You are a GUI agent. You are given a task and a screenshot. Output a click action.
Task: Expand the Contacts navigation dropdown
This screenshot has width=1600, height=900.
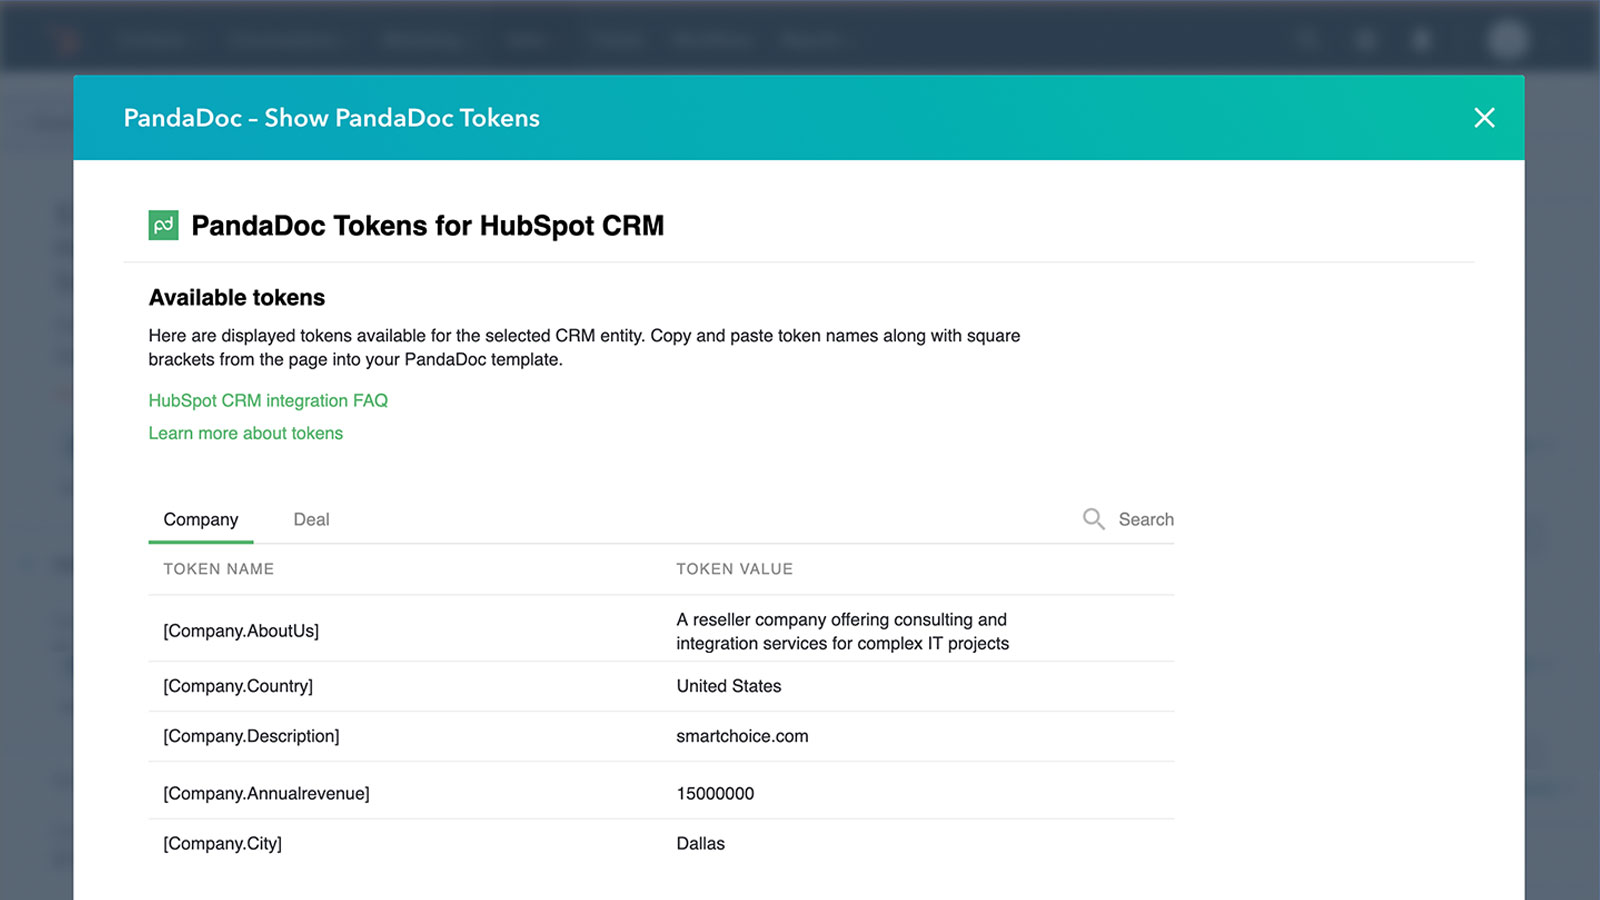click(152, 38)
